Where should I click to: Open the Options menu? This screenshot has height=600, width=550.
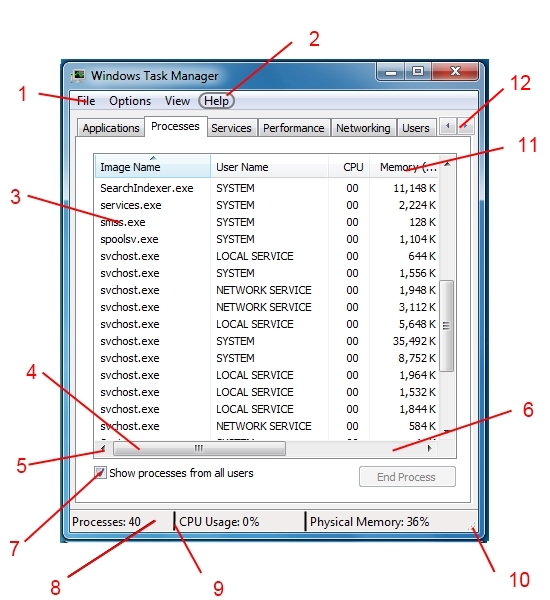click(130, 101)
